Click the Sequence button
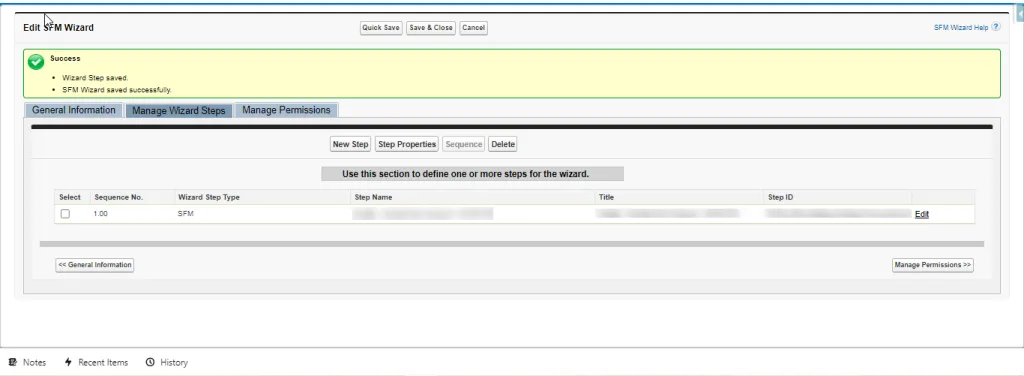 [464, 144]
